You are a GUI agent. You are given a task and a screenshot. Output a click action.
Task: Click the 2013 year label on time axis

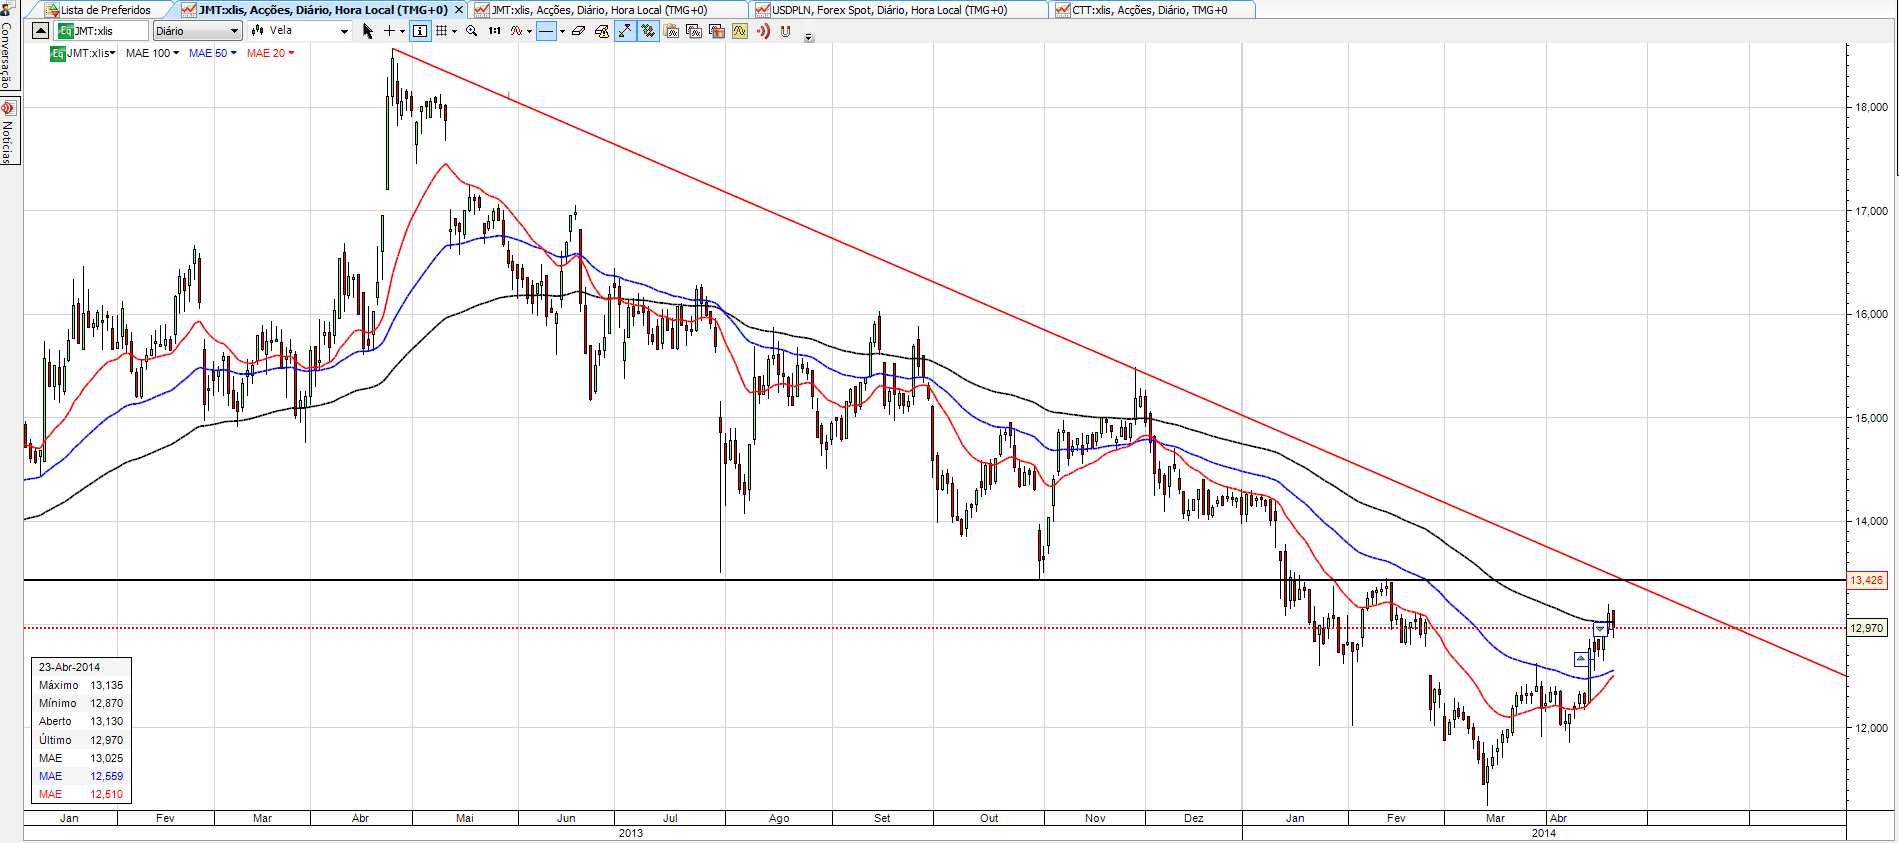point(631,833)
